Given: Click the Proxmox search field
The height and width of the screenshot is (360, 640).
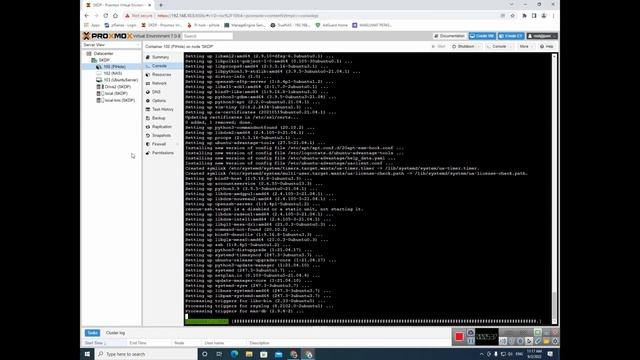Looking at the screenshot, I should 207,36.
